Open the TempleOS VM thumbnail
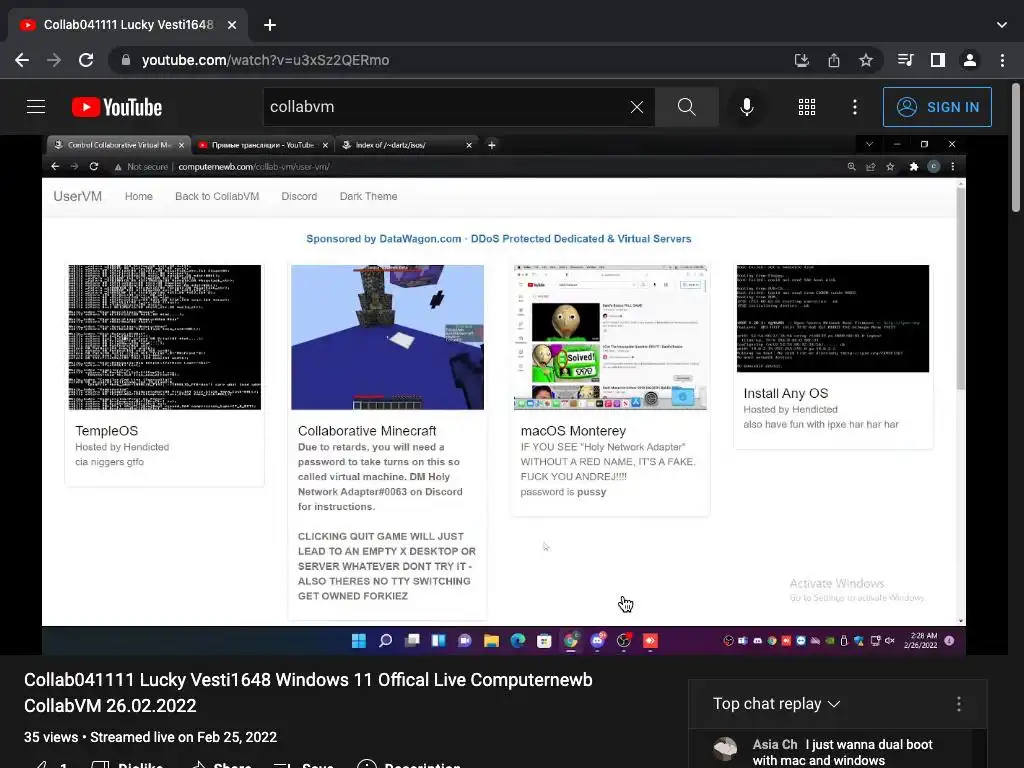This screenshot has width=1024, height=768. [165, 337]
